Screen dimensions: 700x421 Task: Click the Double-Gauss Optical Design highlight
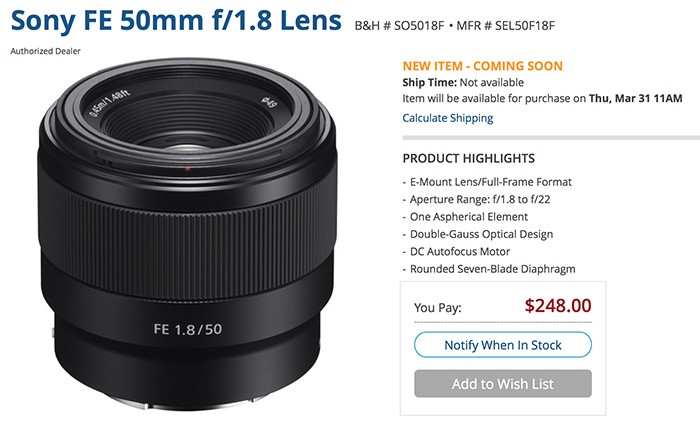tap(481, 234)
